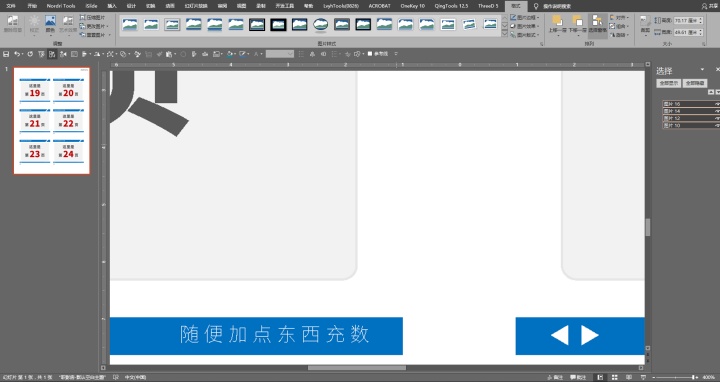The height and width of the screenshot is (382, 720).
Task: Open Picture Effects (图片效果) dropdown
Action: 525,26
